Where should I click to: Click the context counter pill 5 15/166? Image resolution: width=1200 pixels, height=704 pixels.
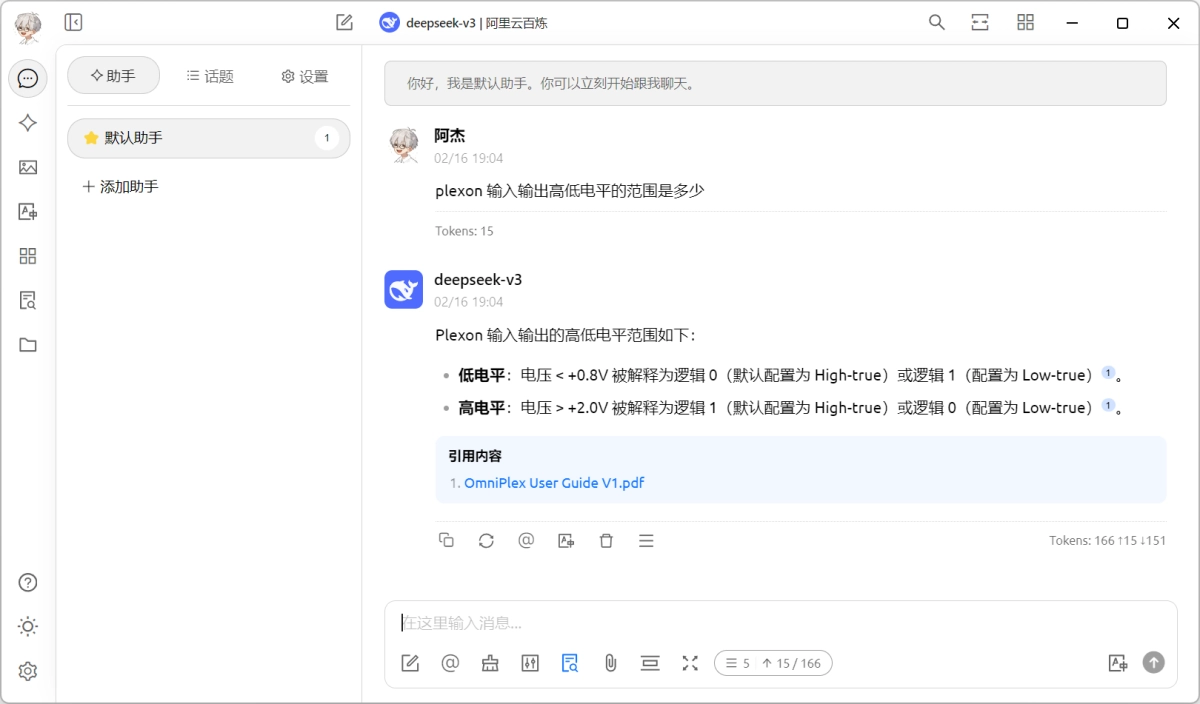click(773, 663)
